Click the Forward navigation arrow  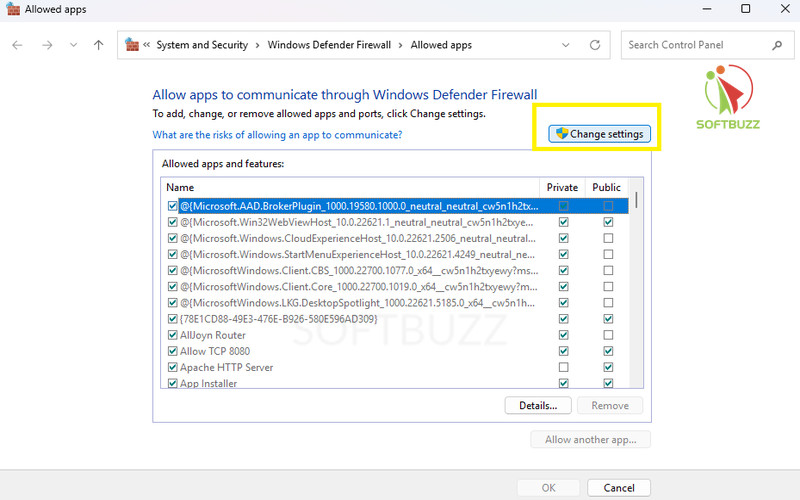click(47, 45)
